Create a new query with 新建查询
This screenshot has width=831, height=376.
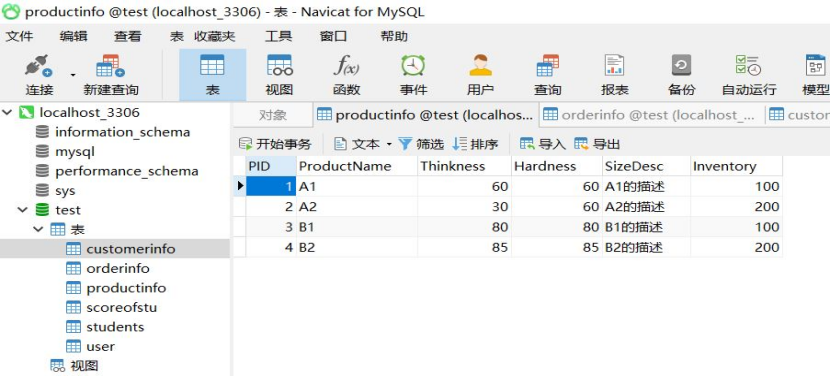pos(111,75)
